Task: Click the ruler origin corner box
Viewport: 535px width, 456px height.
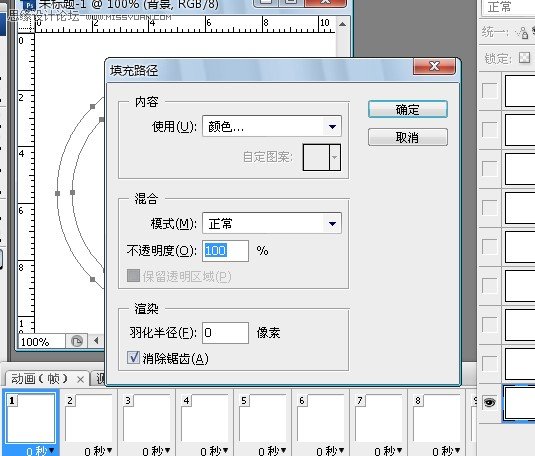Action: [26, 25]
